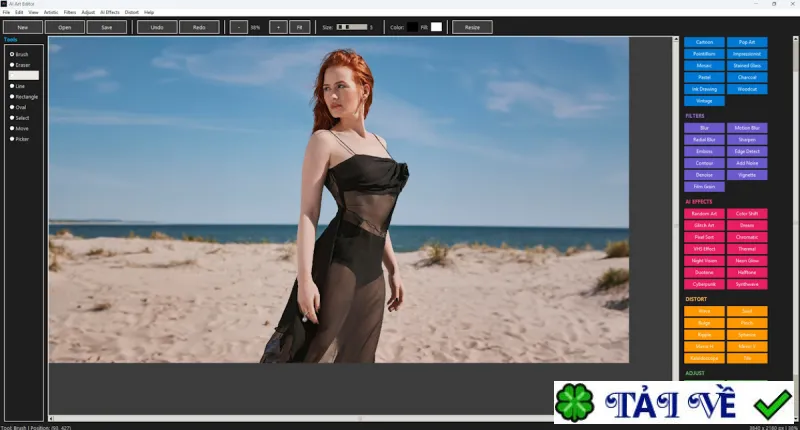Apply the Mirror H distortion
This screenshot has width=800, height=430.
pyautogui.click(x=704, y=346)
